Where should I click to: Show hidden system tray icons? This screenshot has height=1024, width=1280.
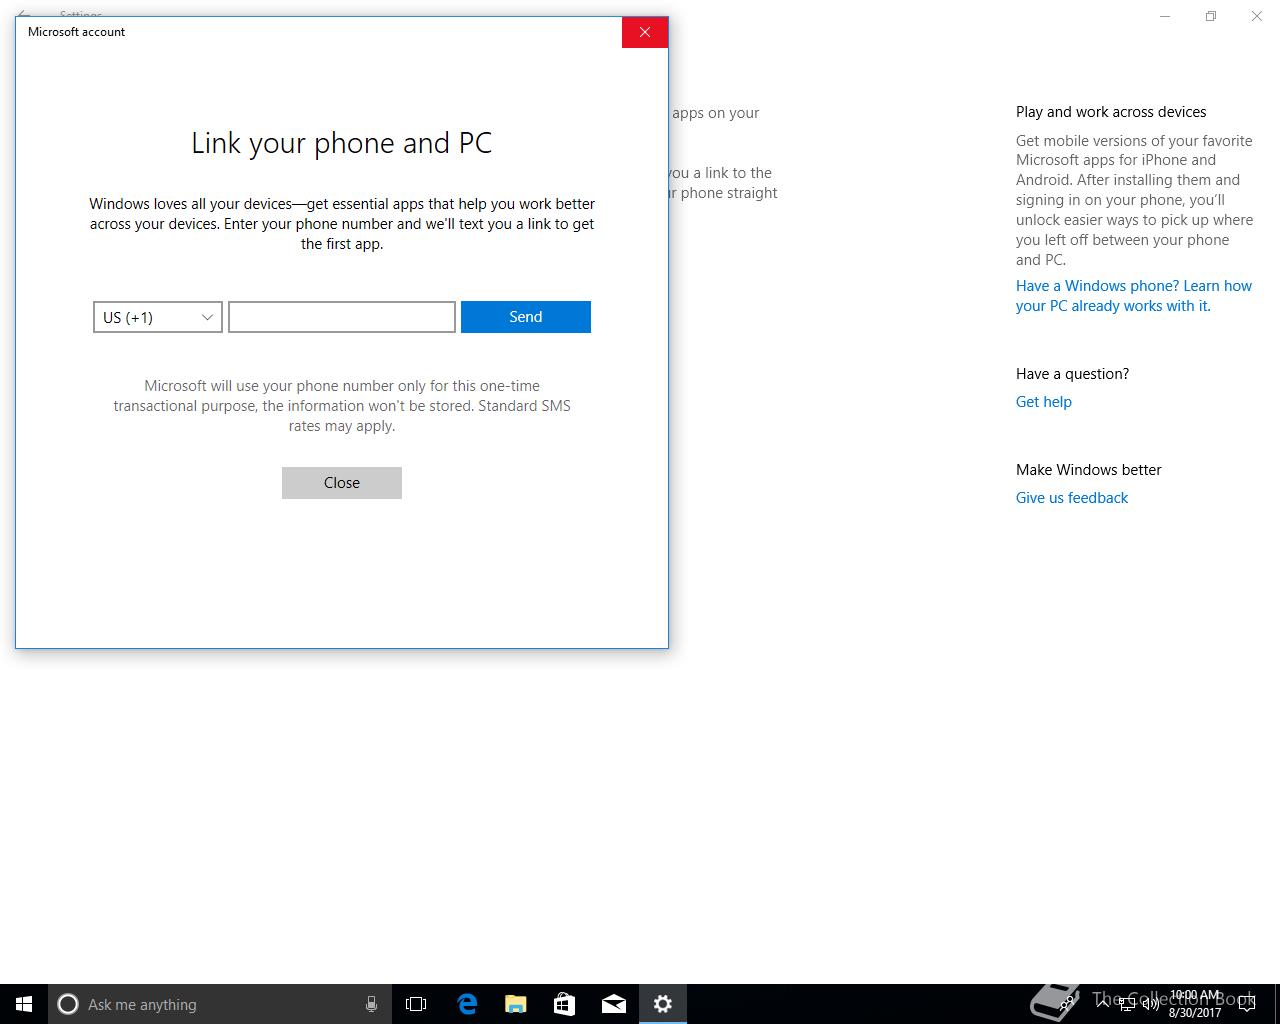click(x=1103, y=1003)
